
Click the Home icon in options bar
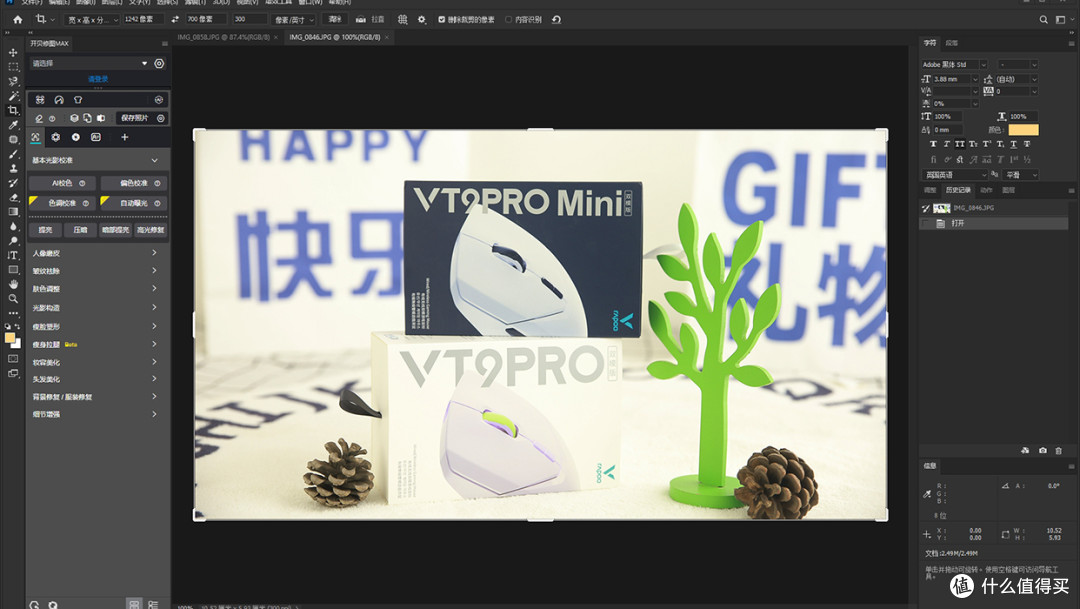point(17,19)
